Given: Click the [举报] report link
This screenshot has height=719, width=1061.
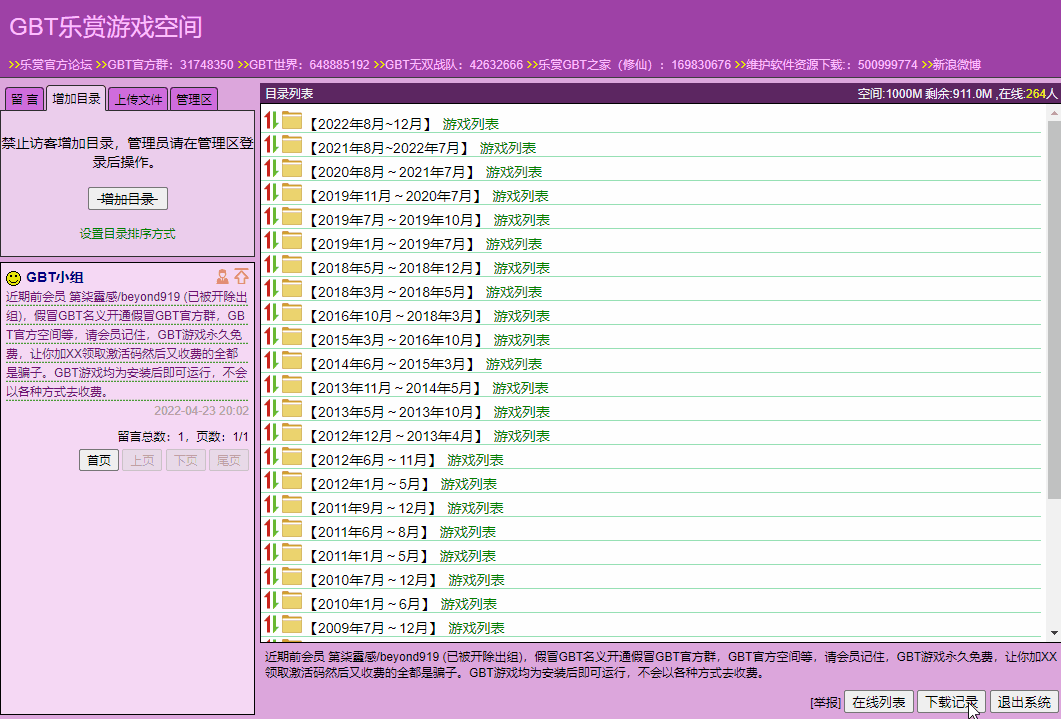Looking at the screenshot, I should coord(826,703).
